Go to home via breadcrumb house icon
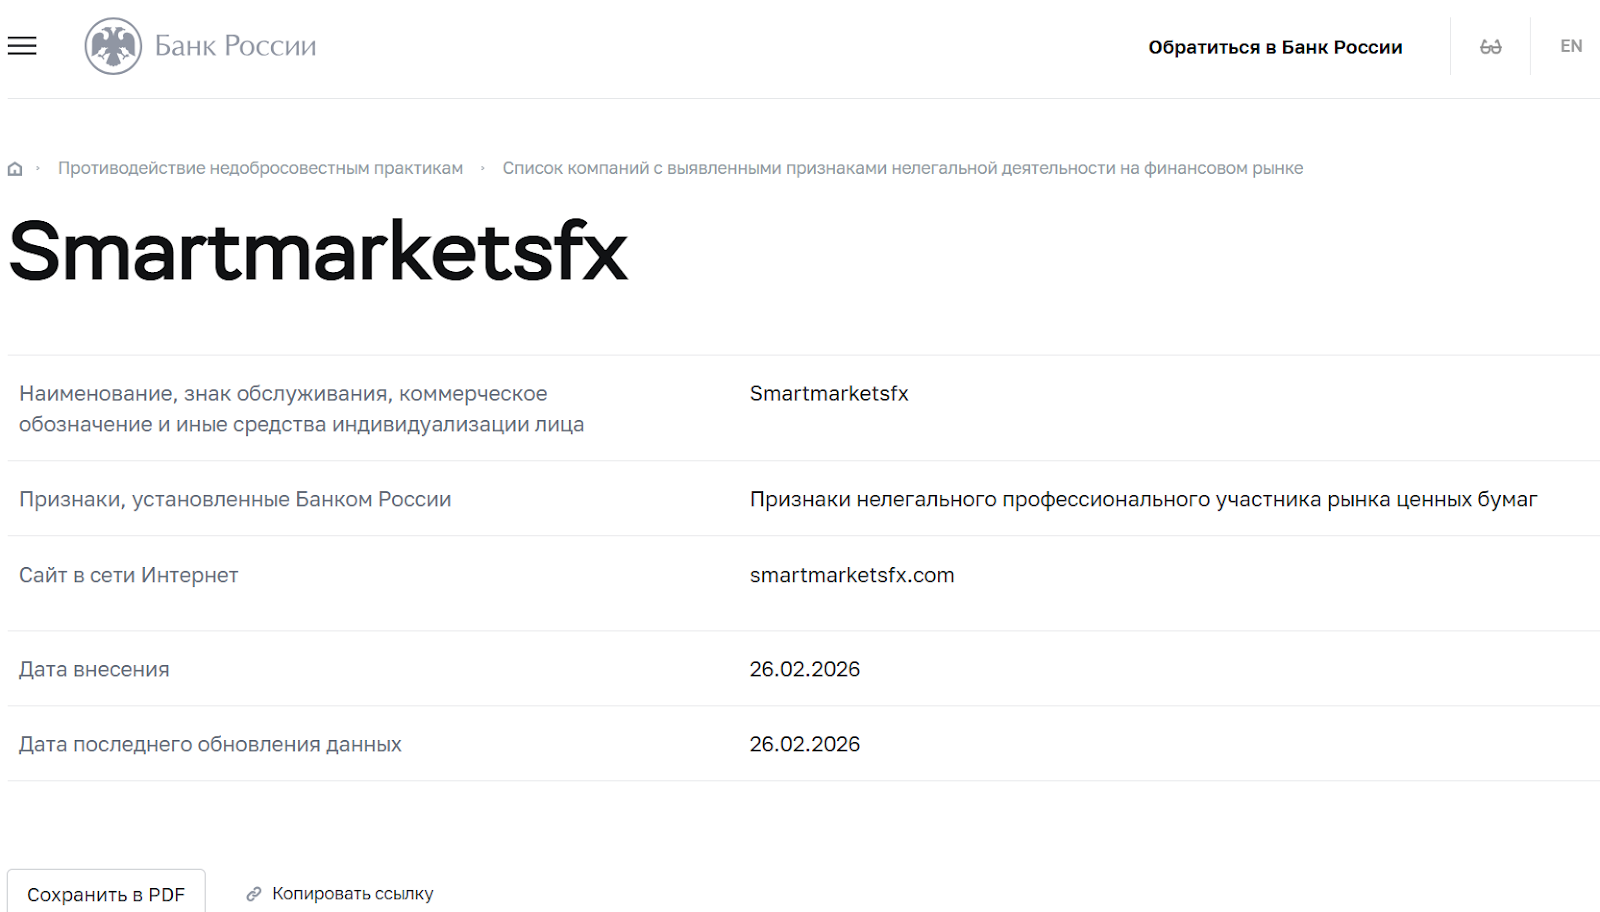This screenshot has width=1600, height=912. (x=15, y=169)
